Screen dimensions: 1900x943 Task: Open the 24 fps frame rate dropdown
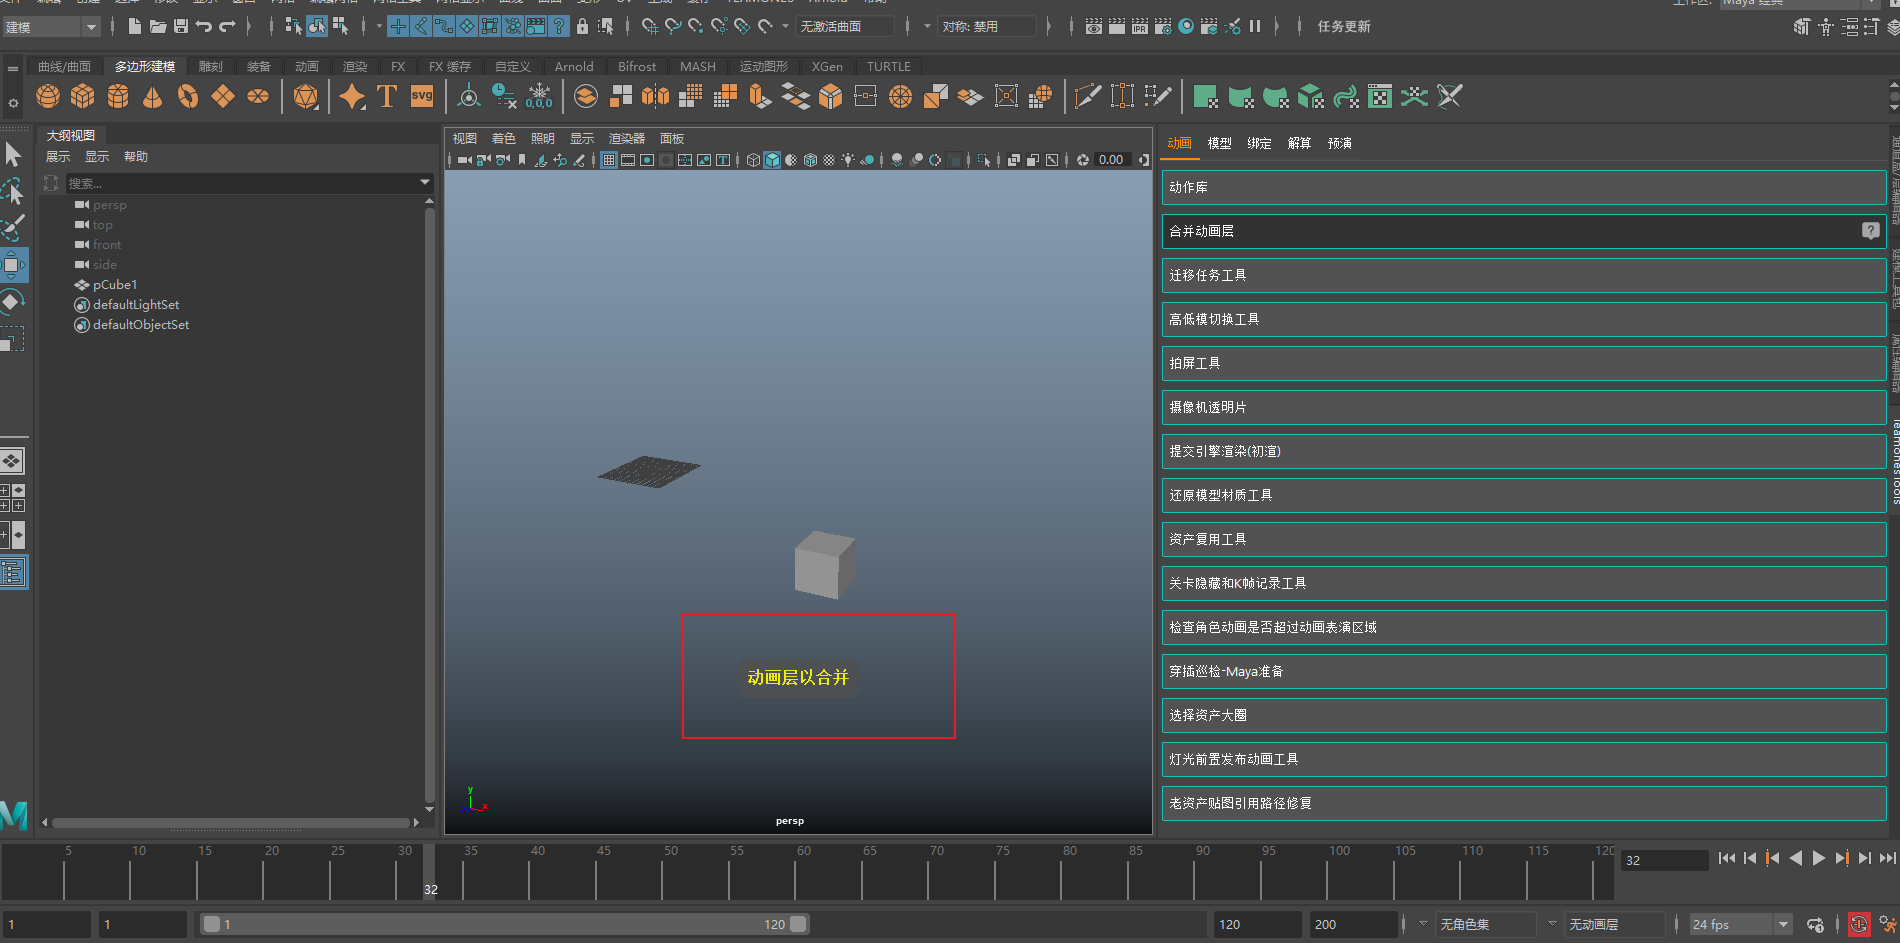(1782, 924)
